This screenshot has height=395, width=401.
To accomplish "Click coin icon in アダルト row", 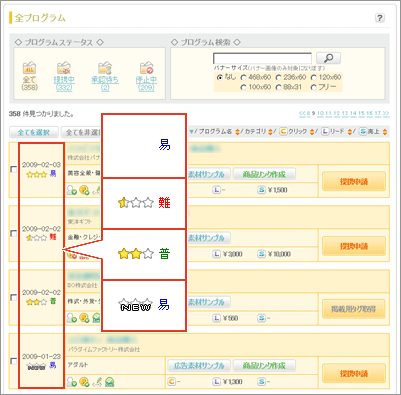I will tap(84, 381).
